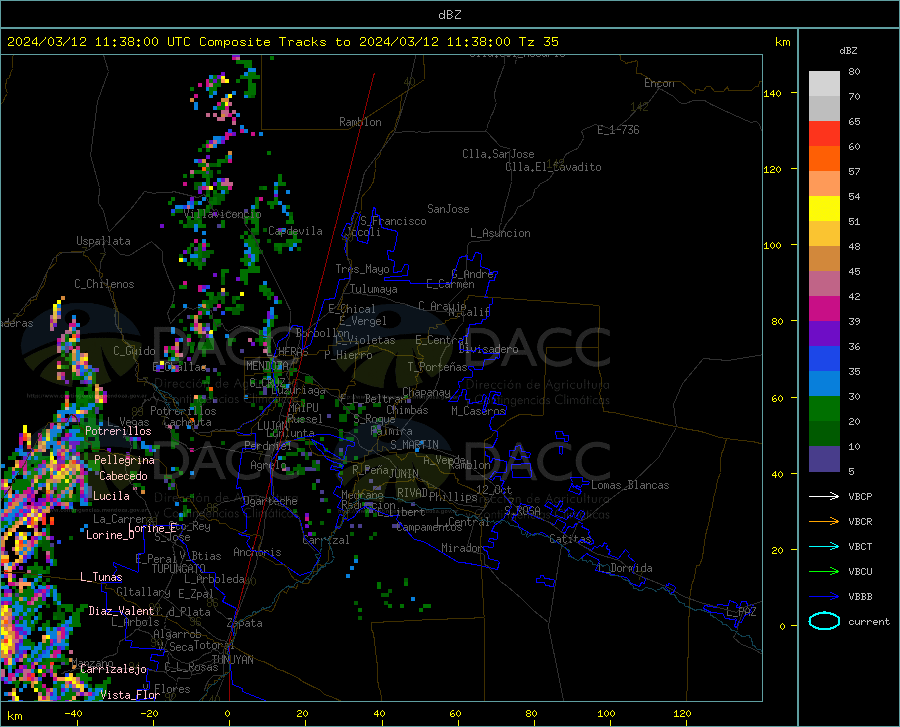Click the RIVAD city label
Viewport: 900px width, 727px height.
click(x=412, y=493)
